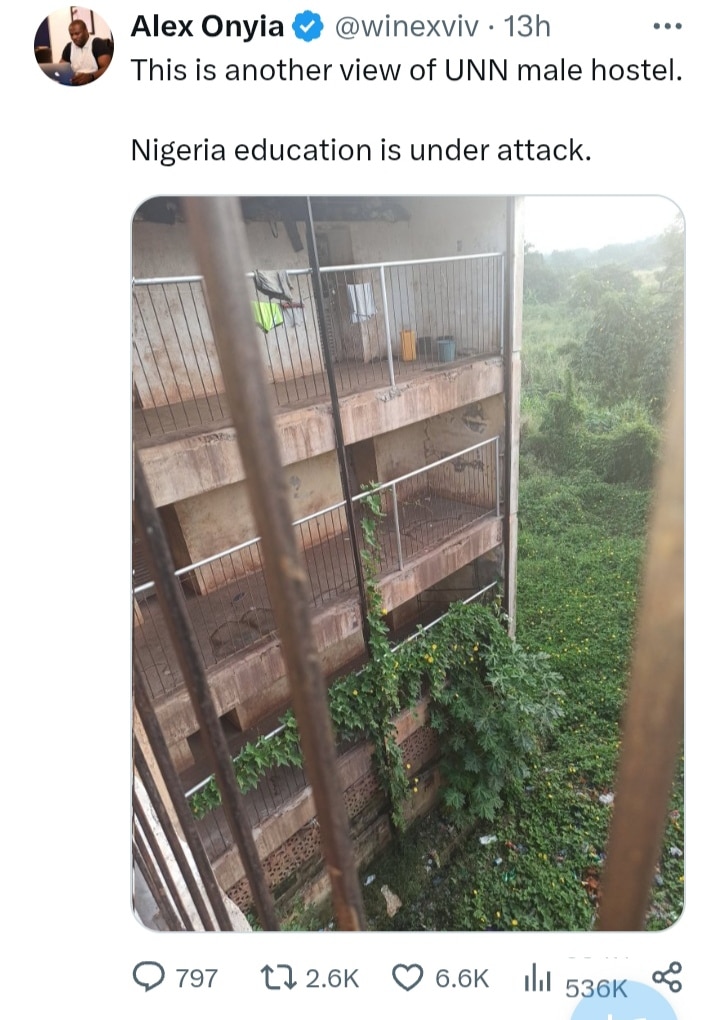Tap the share icon on tweet
Screen dimensions: 720x1020
667,977
